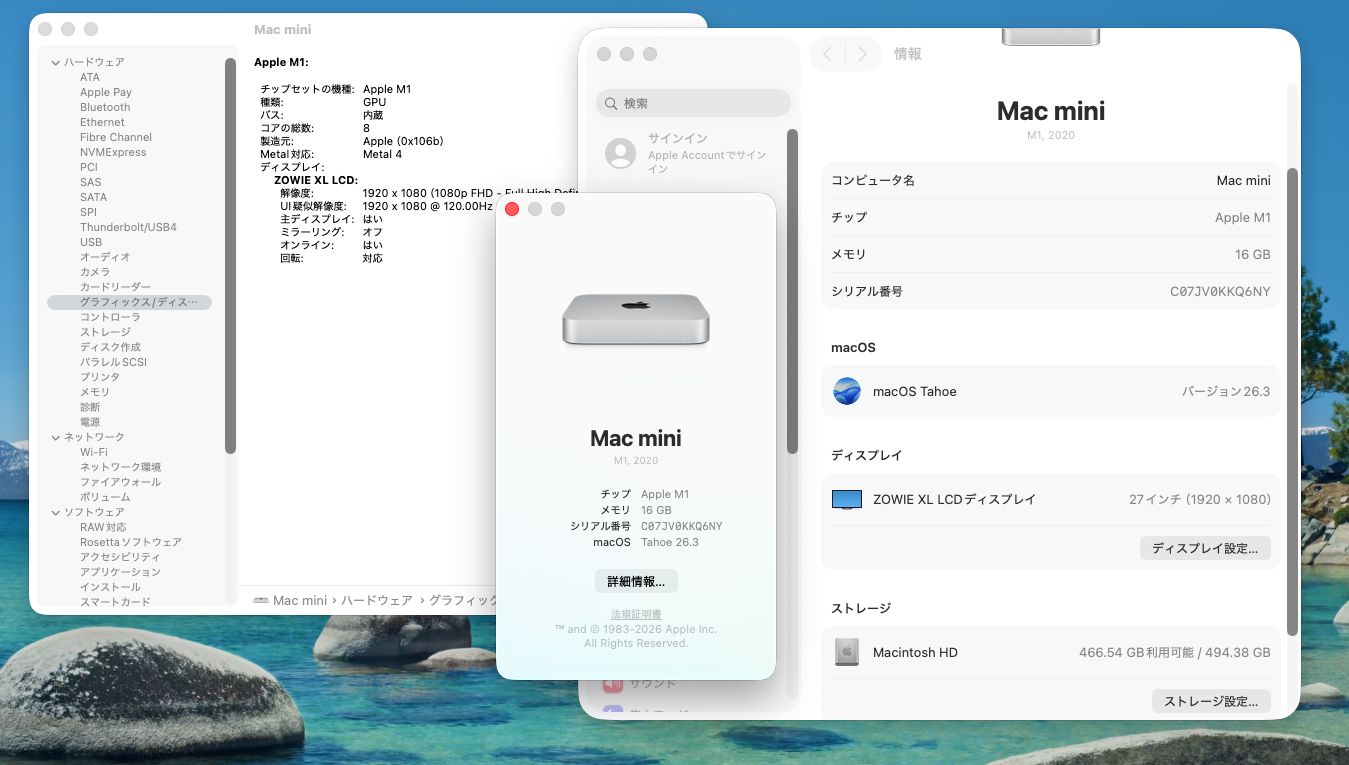Select 電源 in the hardware list
The height and width of the screenshot is (765, 1349).
click(90, 422)
